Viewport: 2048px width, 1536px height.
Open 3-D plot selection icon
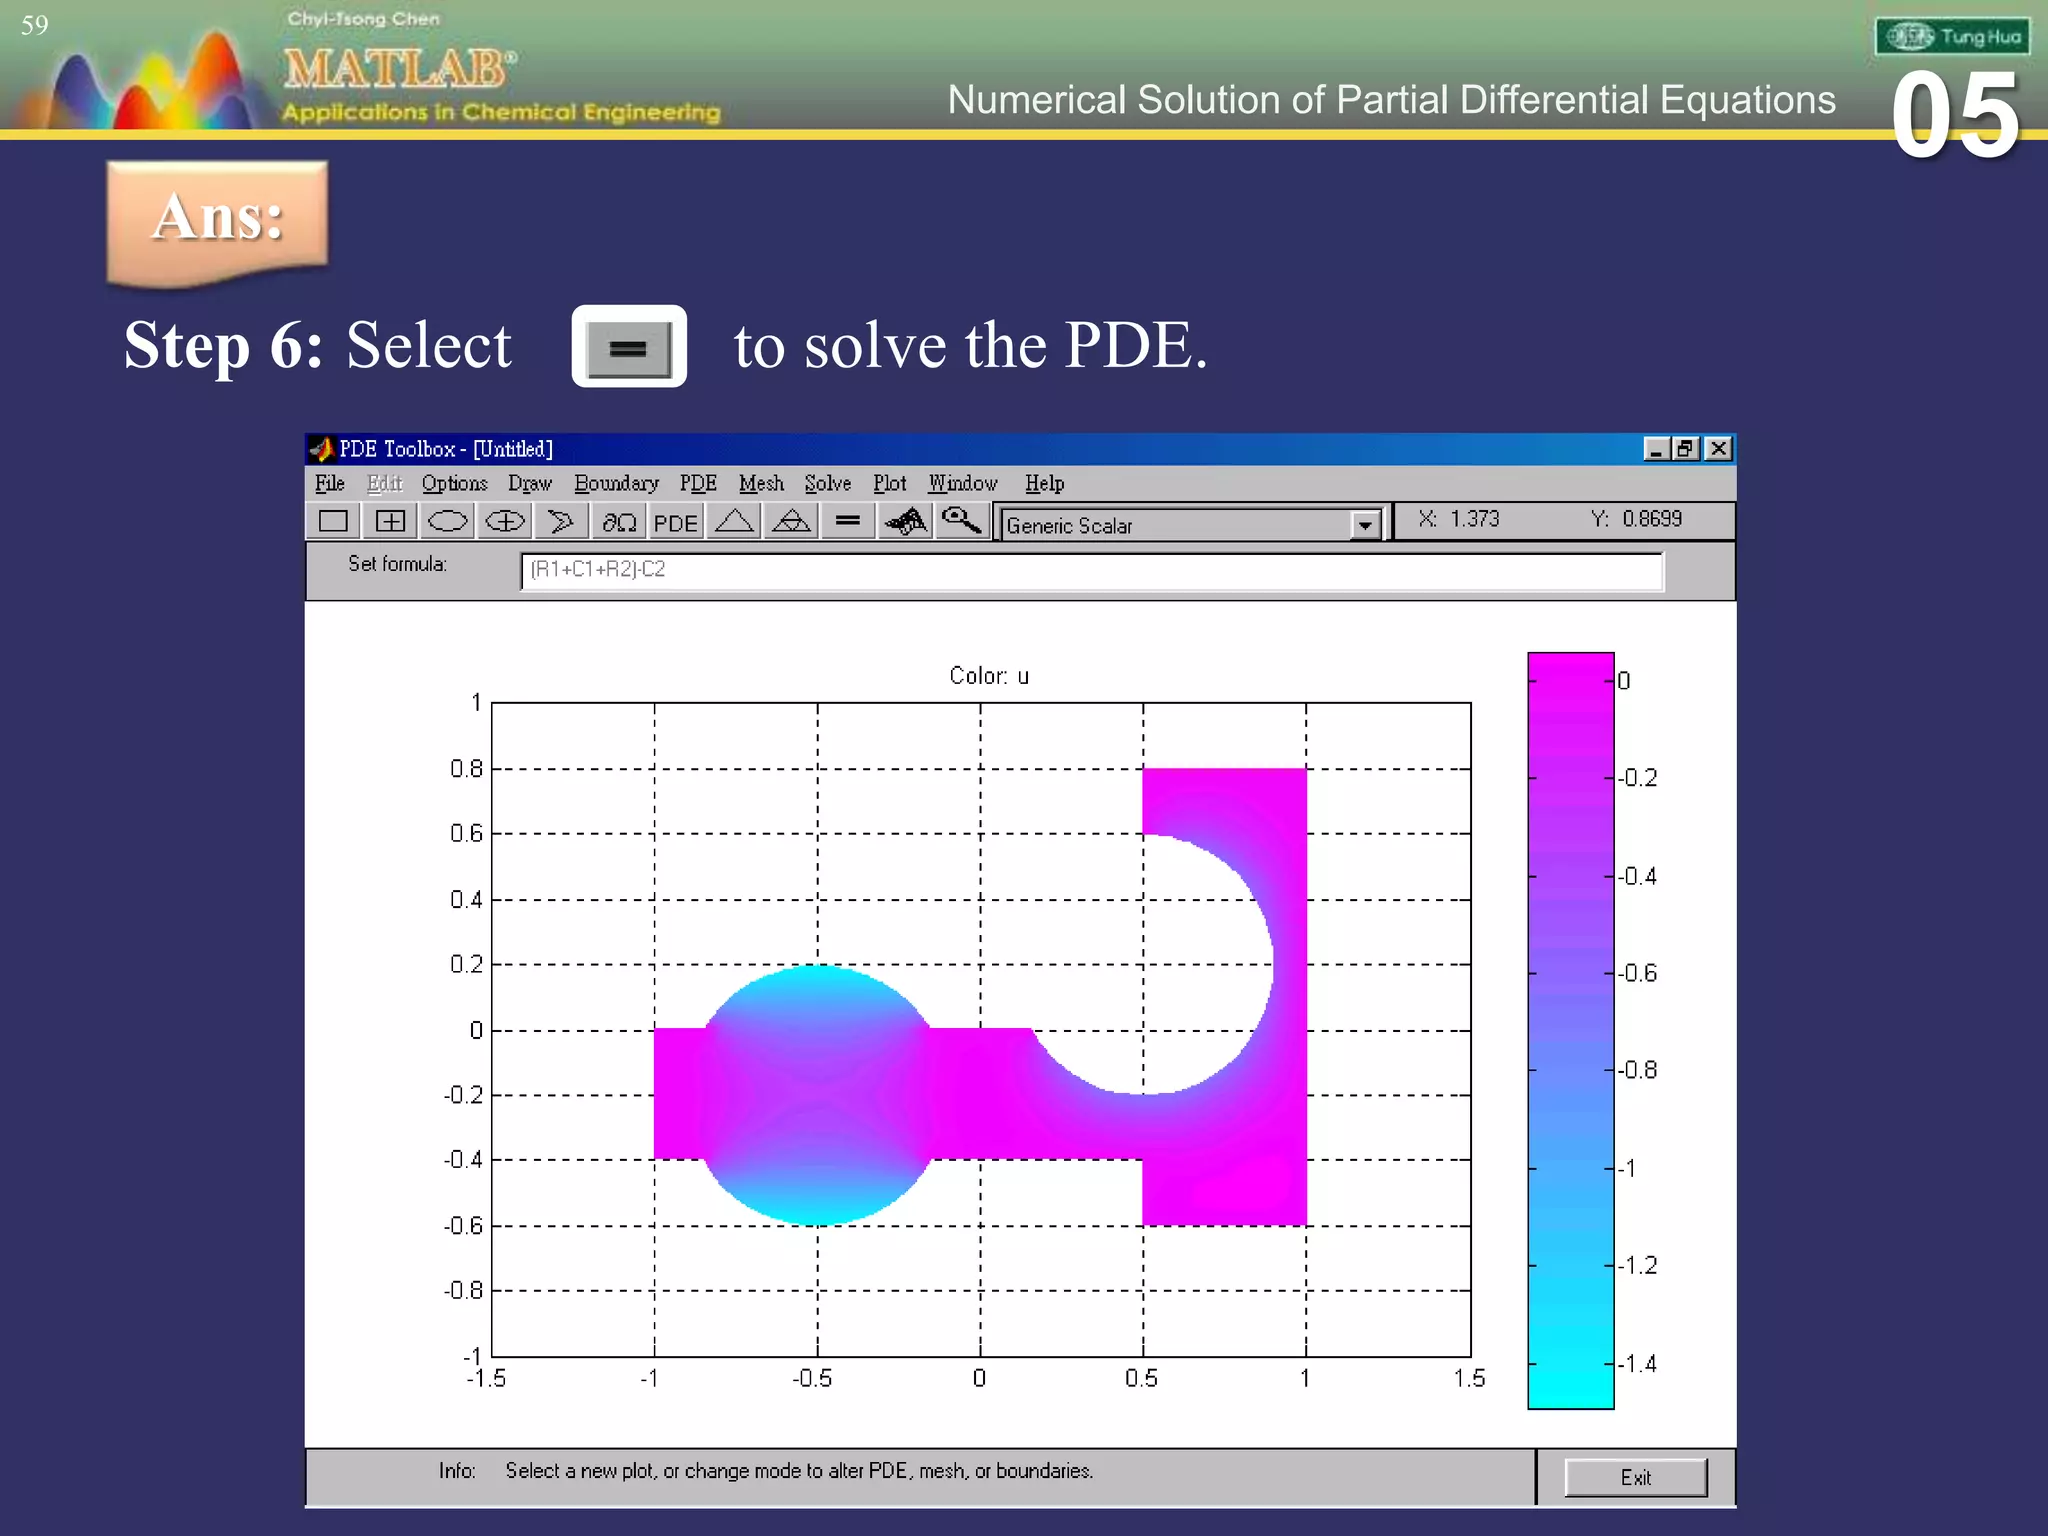pyautogui.click(x=906, y=521)
